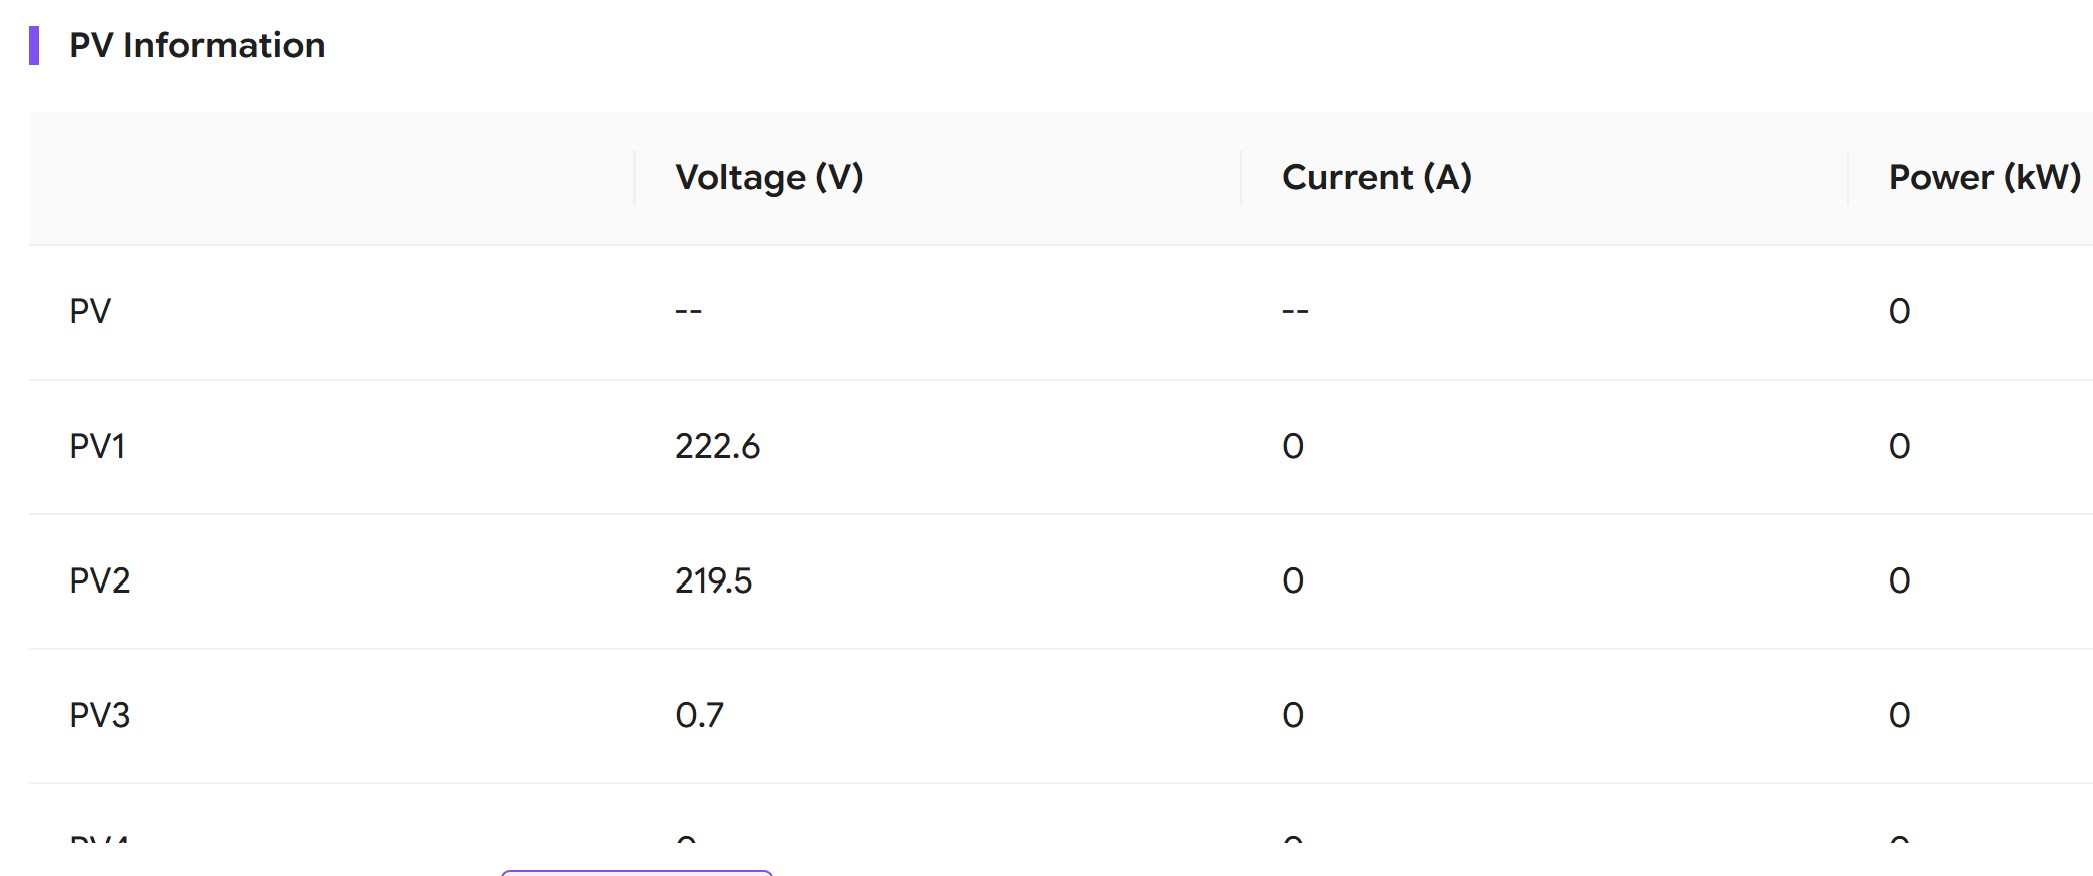Screen dimensions: 2093x876
Task: Select the PV1 row label
Action: point(97,446)
